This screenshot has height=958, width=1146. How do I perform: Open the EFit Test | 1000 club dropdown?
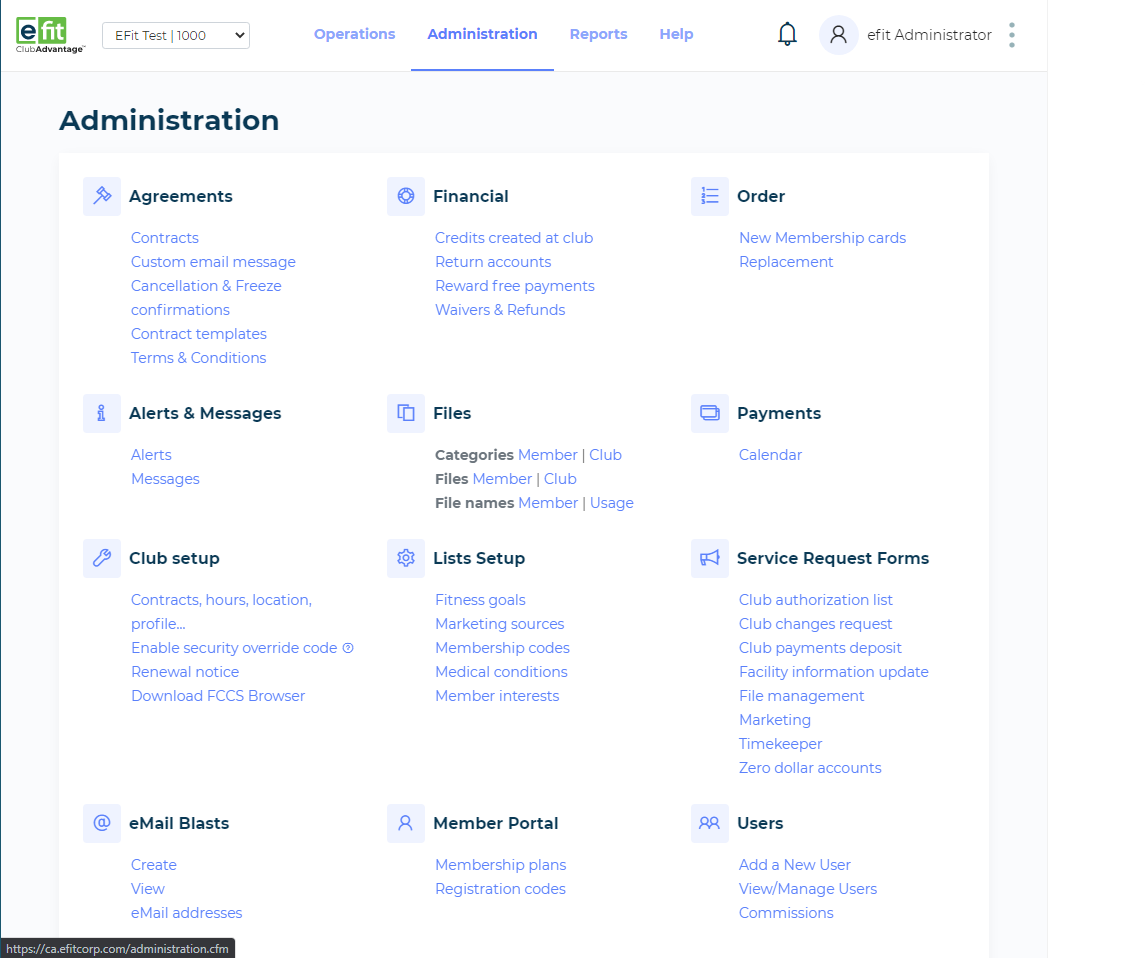pyautogui.click(x=175, y=35)
